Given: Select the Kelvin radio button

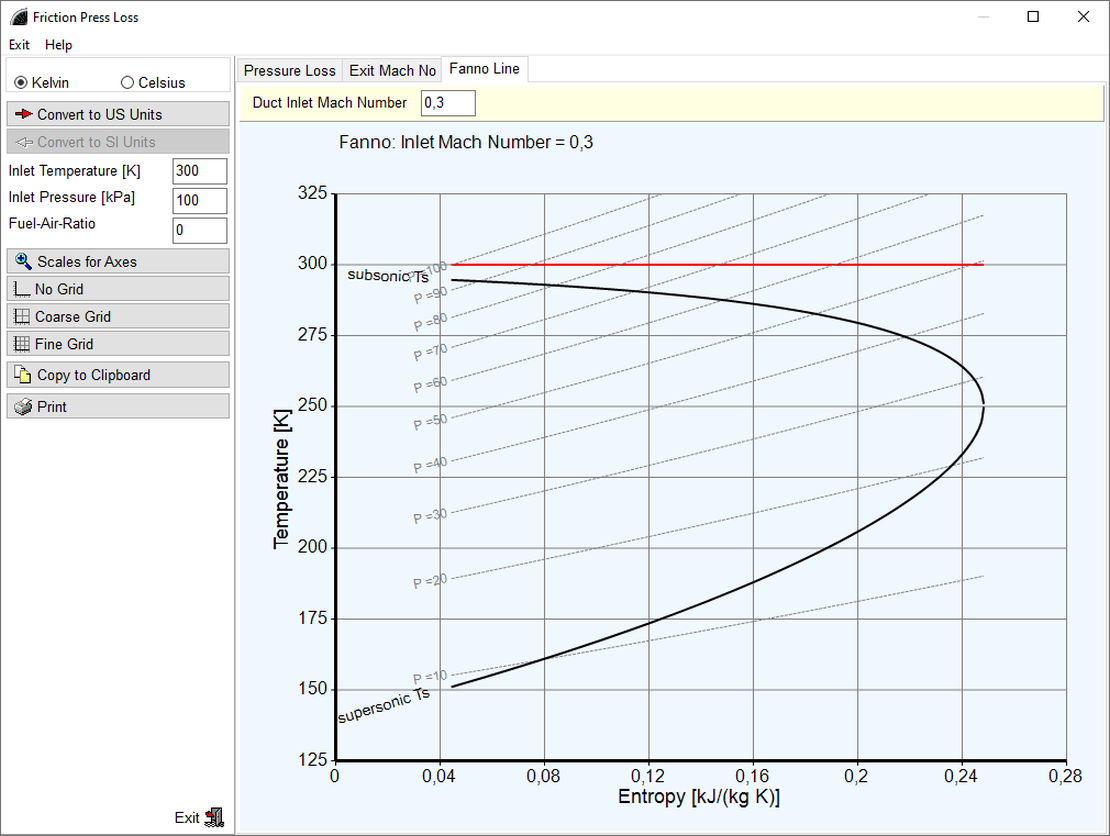Looking at the screenshot, I should (21, 83).
